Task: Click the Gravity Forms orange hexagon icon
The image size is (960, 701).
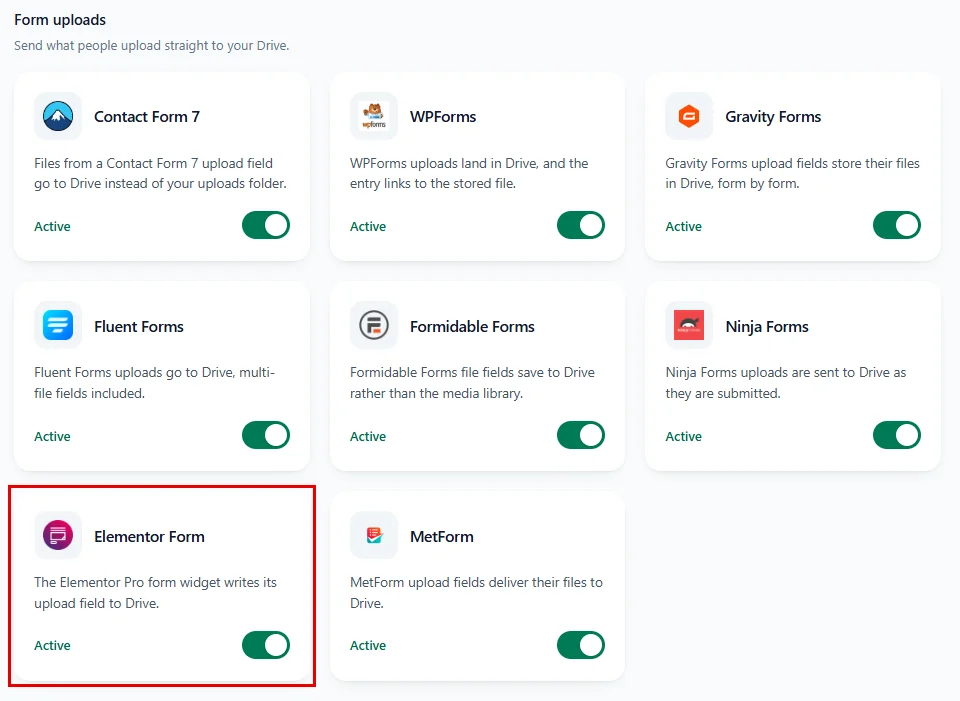Action: click(x=689, y=116)
